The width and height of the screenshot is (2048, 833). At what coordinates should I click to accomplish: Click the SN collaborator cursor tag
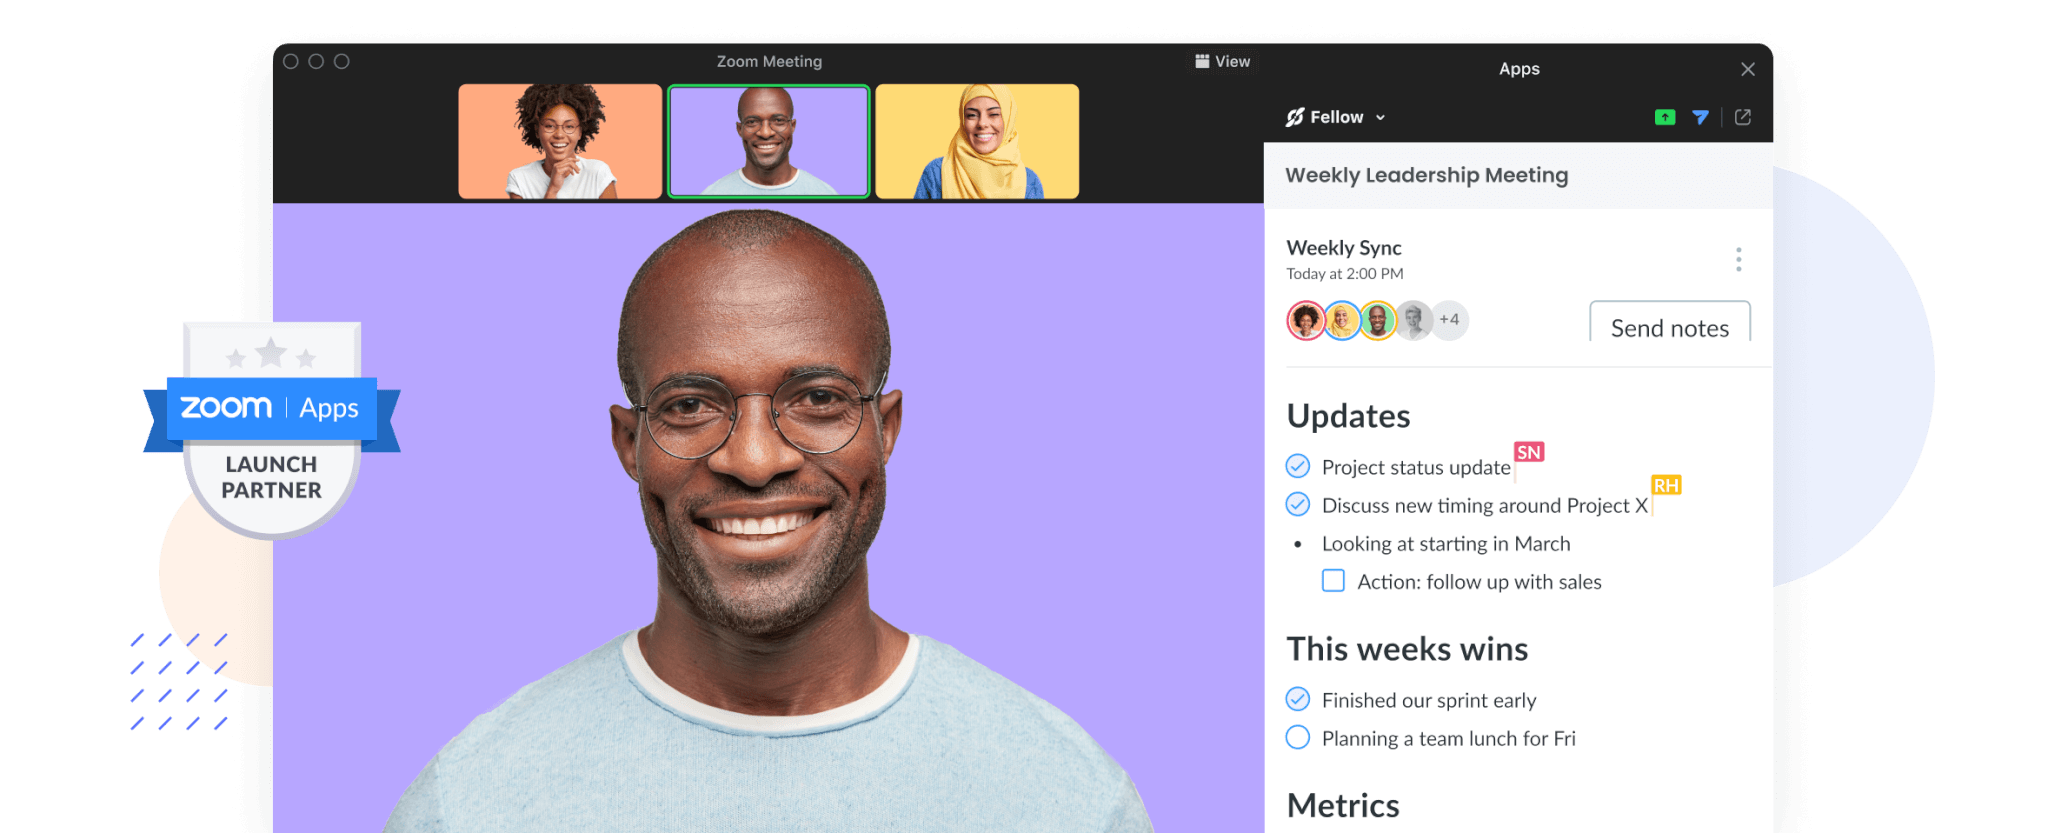(x=1529, y=452)
